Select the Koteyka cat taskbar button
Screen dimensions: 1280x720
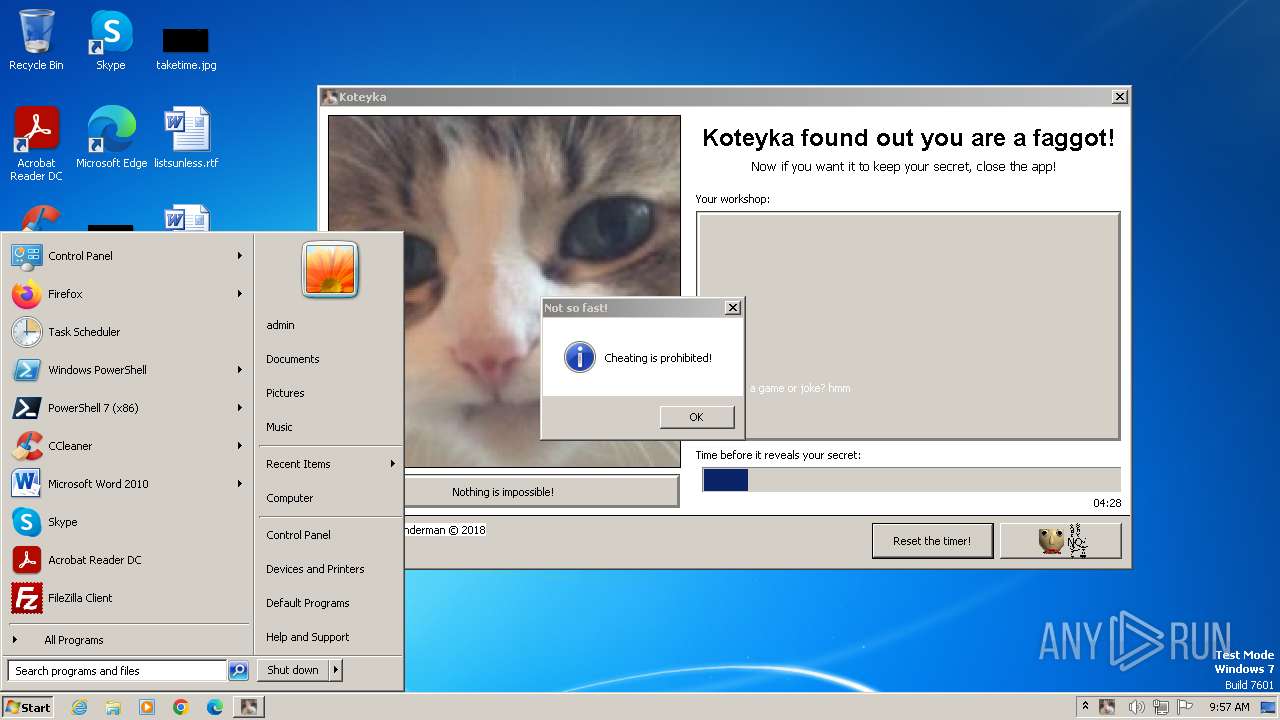click(x=249, y=707)
